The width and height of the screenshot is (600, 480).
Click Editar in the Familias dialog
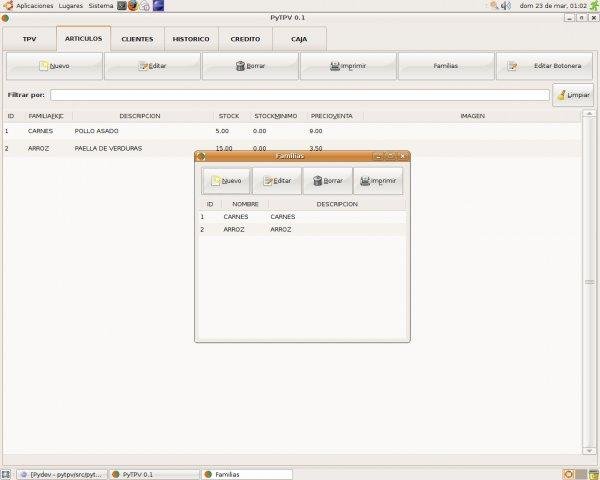tap(277, 181)
